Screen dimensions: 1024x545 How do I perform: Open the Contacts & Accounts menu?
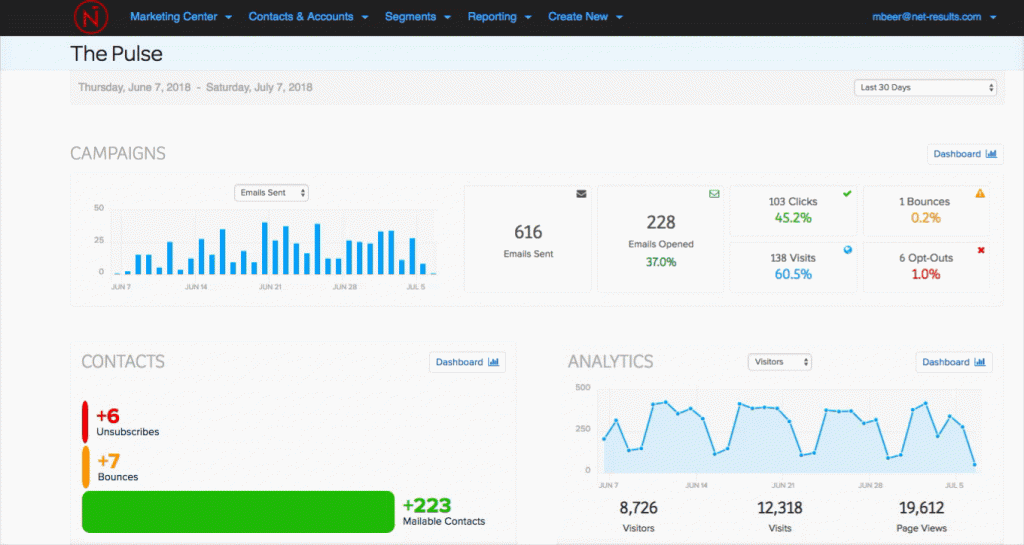[x=308, y=17]
